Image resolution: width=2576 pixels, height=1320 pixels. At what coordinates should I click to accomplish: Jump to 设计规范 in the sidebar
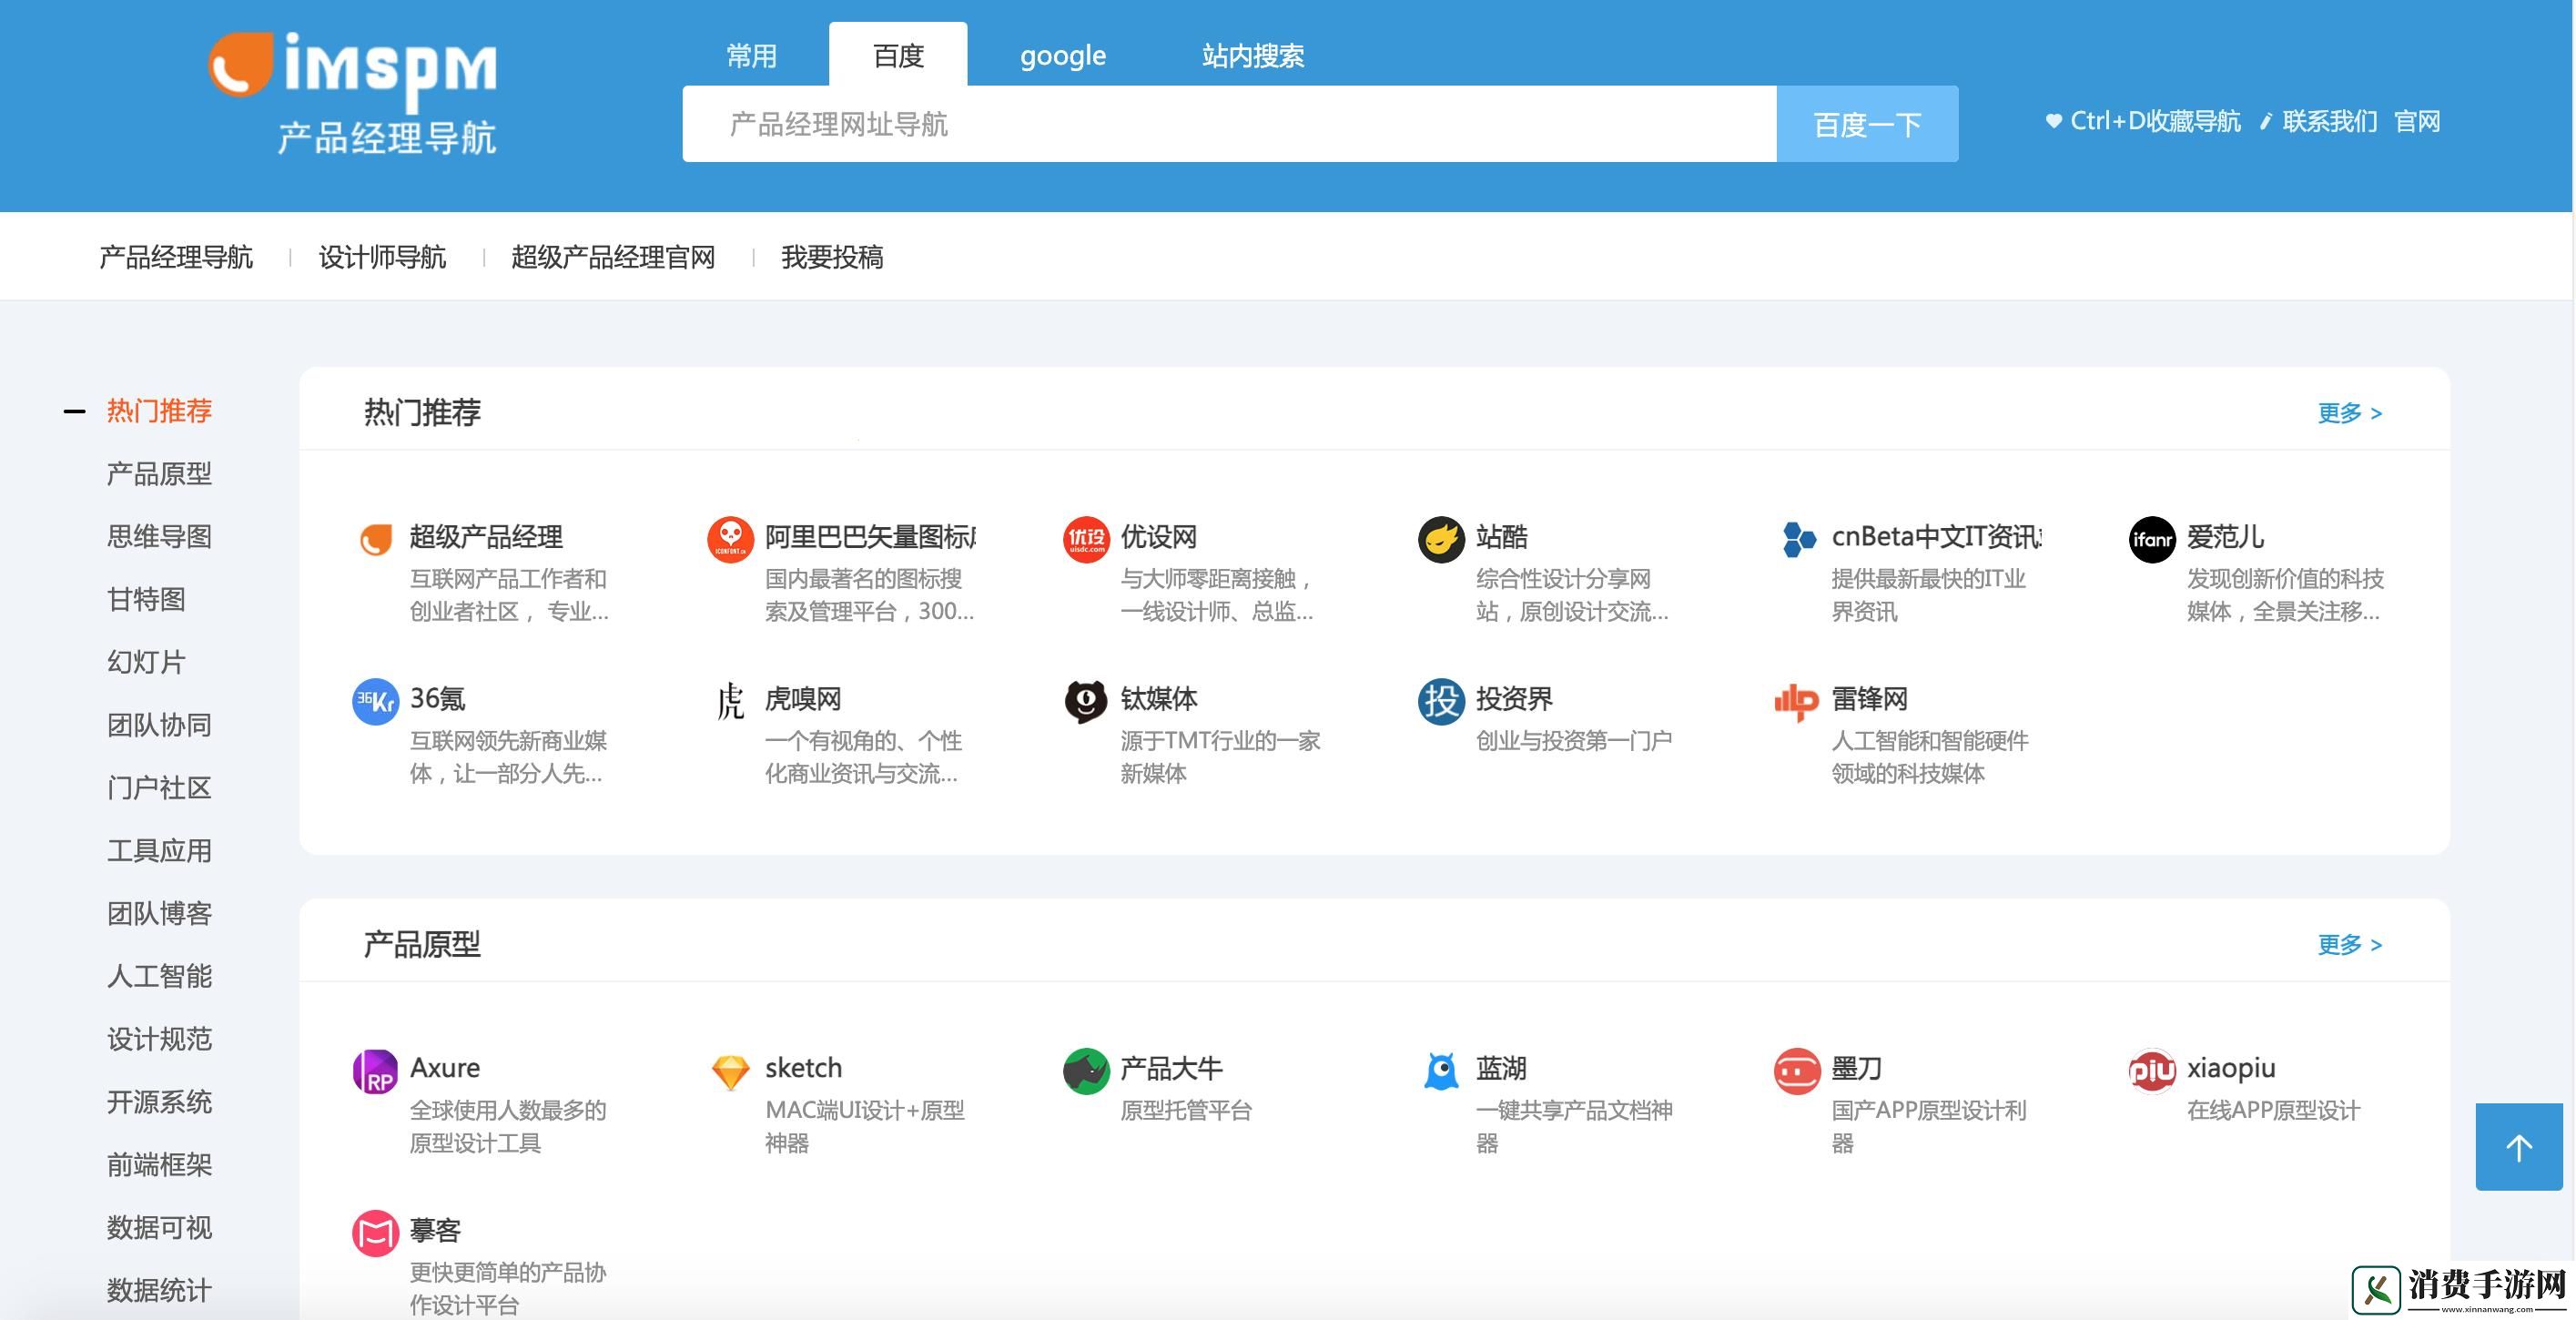tap(159, 1040)
